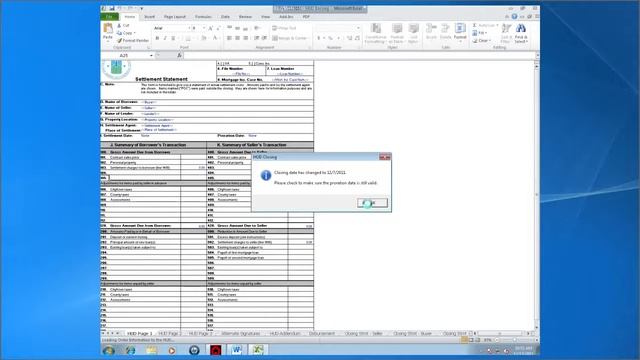Switch to Normal view in status bar
640x360 pixels.
pyautogui.click(x=464, y=340)
